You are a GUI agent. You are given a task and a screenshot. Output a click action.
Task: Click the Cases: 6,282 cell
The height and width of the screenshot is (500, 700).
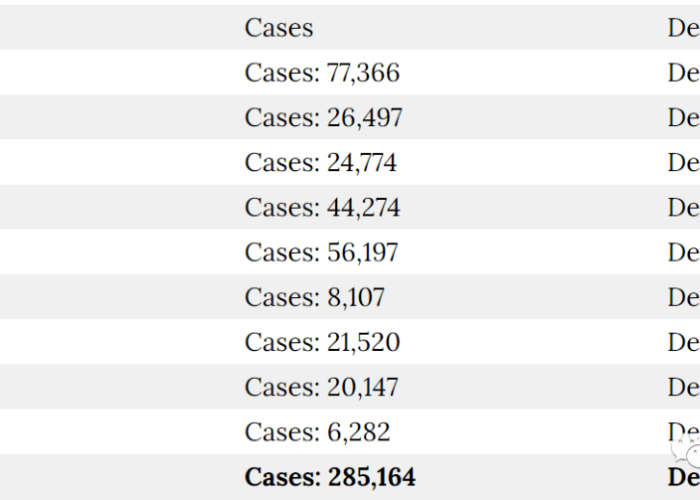317,433
